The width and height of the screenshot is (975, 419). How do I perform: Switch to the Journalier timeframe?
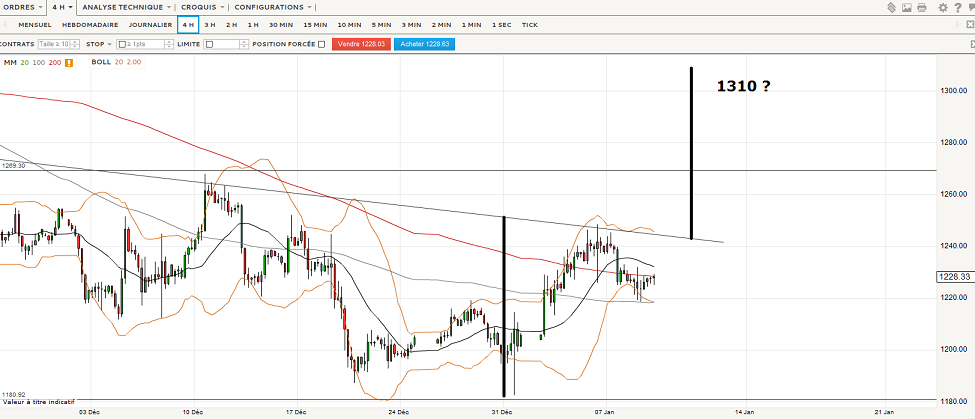[150, 25]
